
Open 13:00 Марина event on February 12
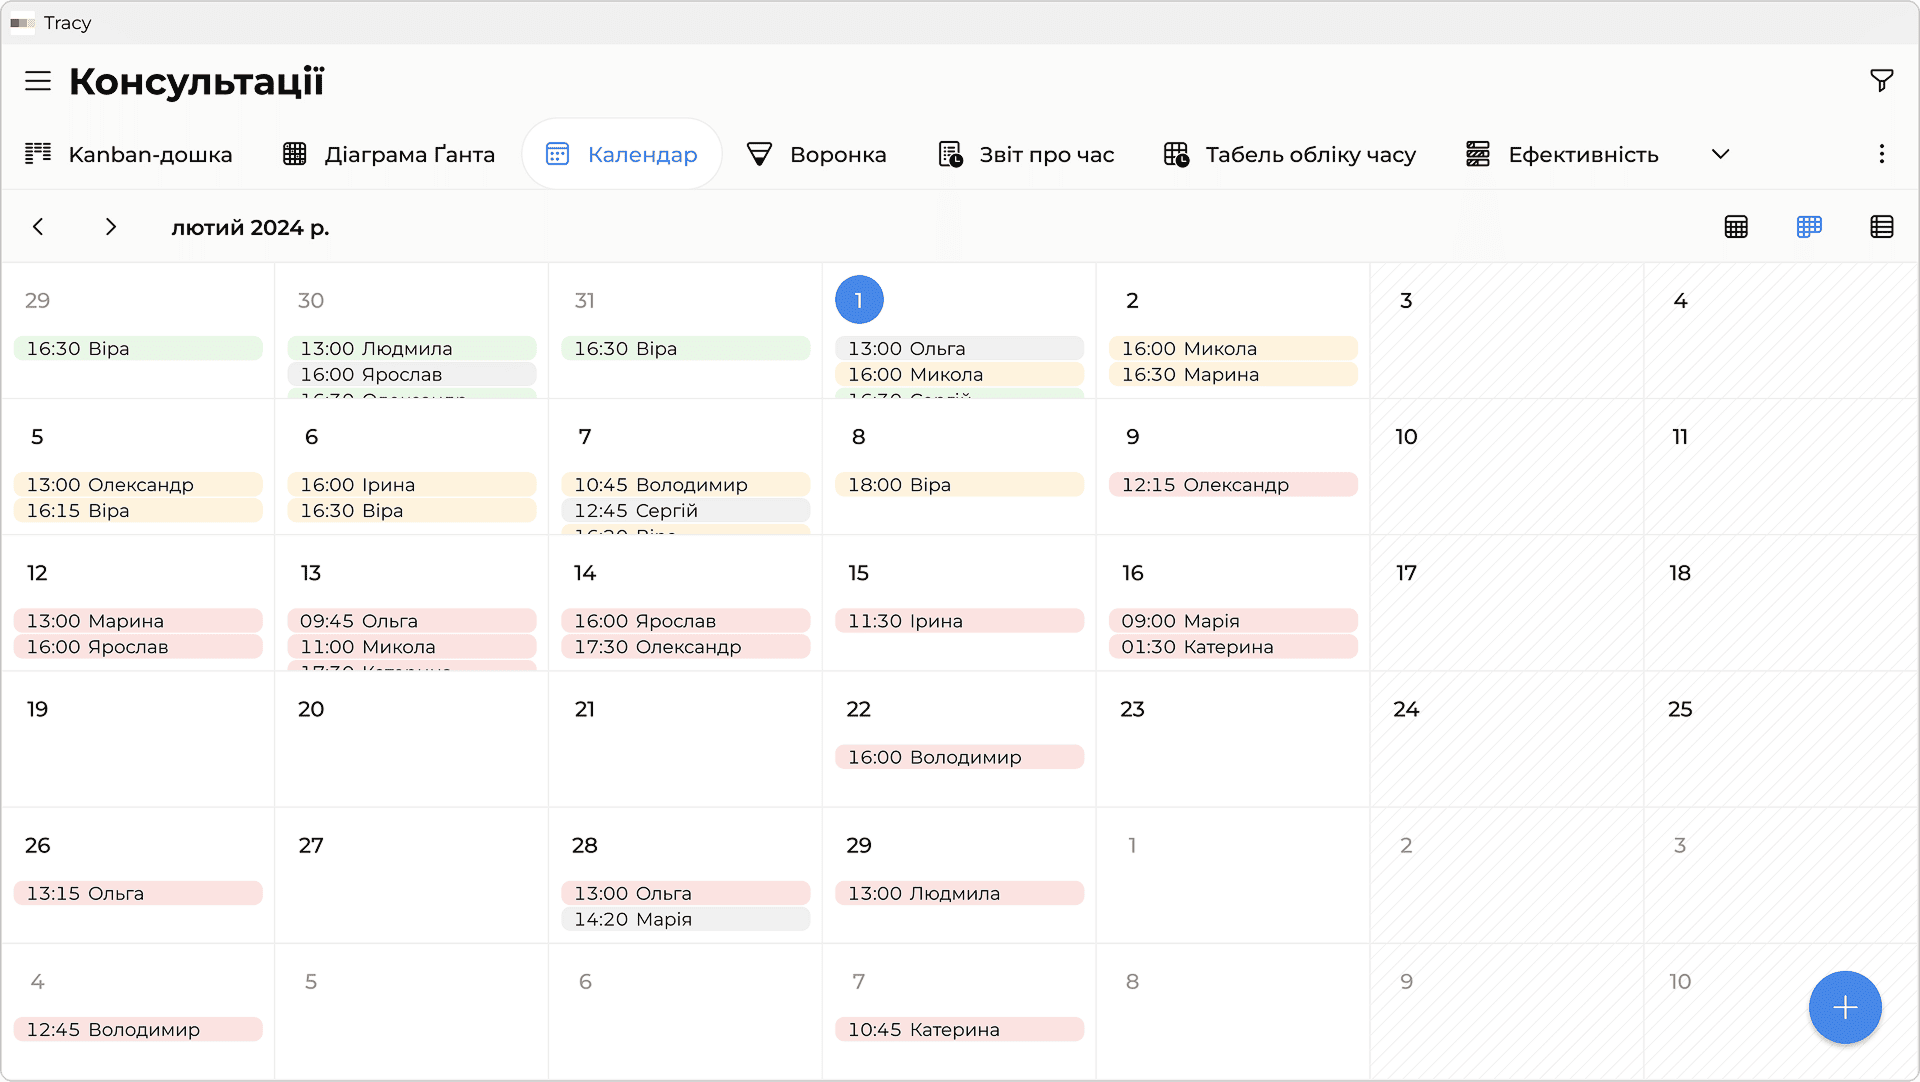[x=138, y=620]
